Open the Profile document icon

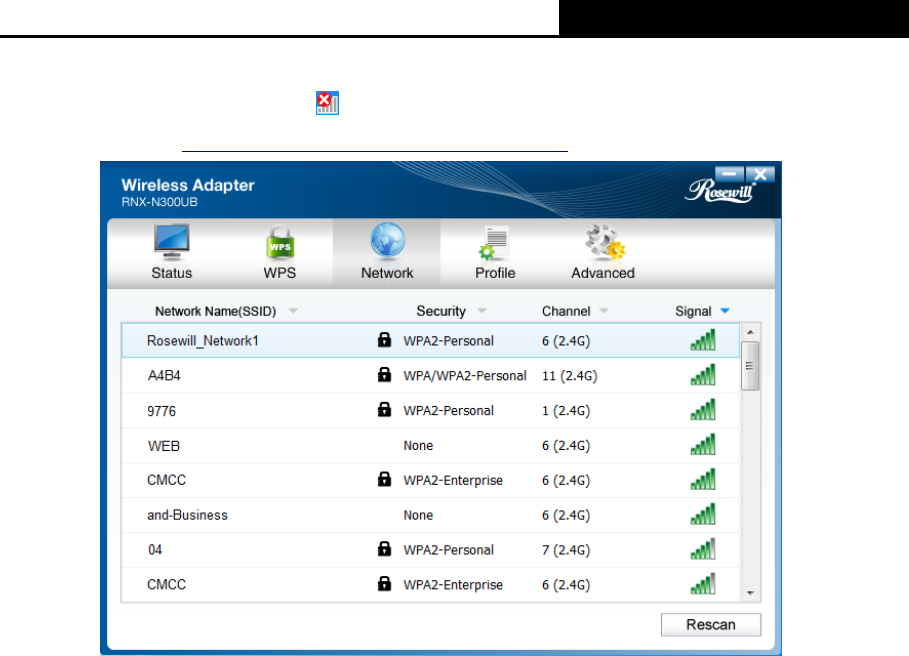tap(493, 243)
